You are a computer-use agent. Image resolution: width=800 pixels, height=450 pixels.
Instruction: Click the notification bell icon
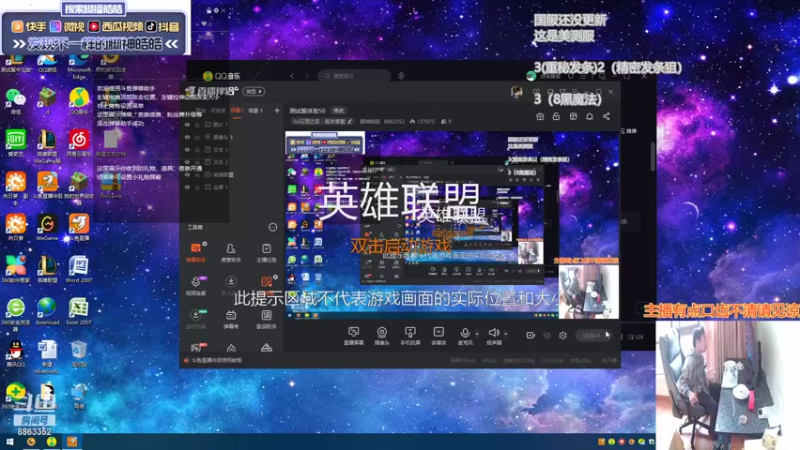tap(589, 116)
